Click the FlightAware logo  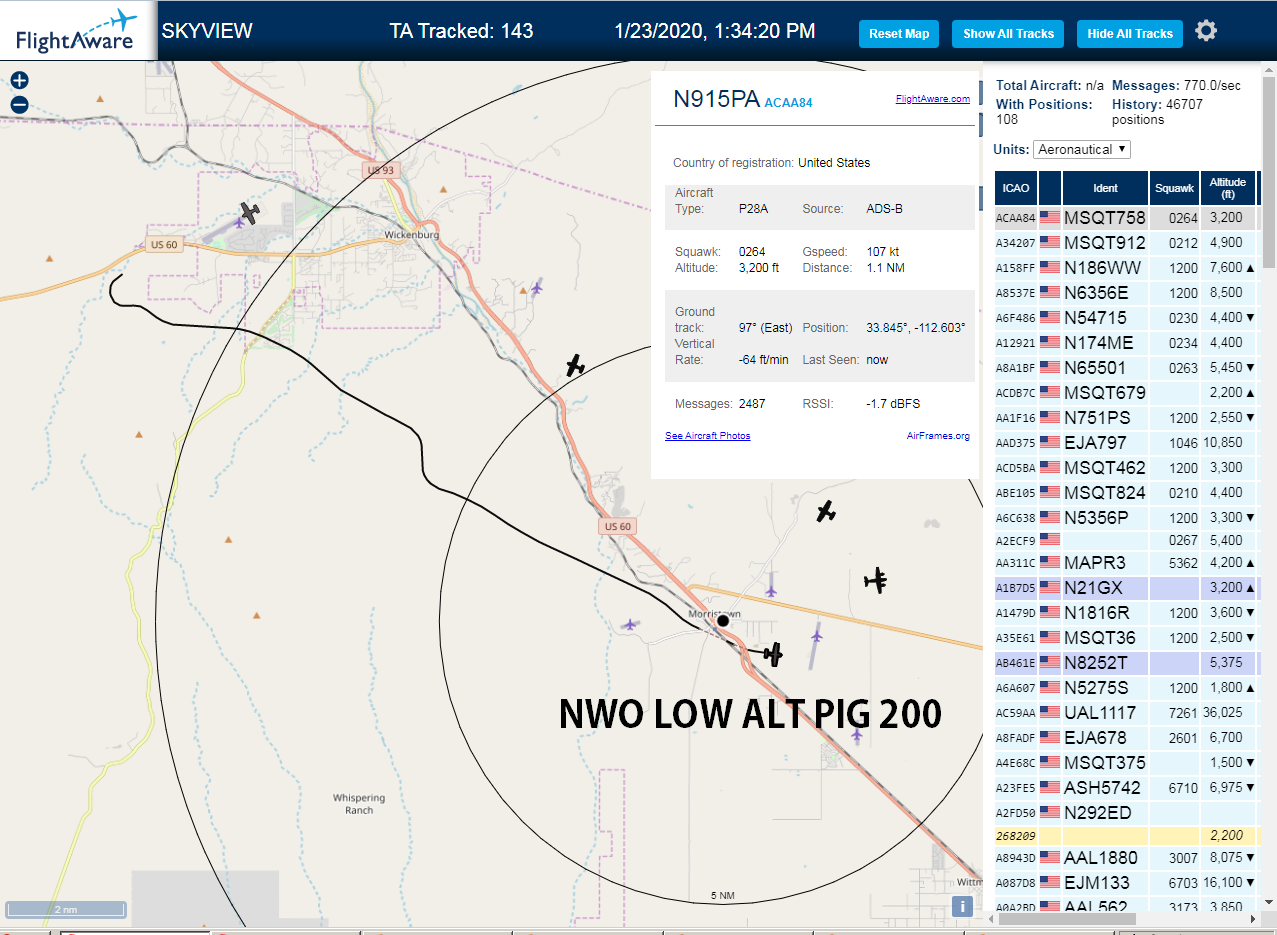click(77, 31)
